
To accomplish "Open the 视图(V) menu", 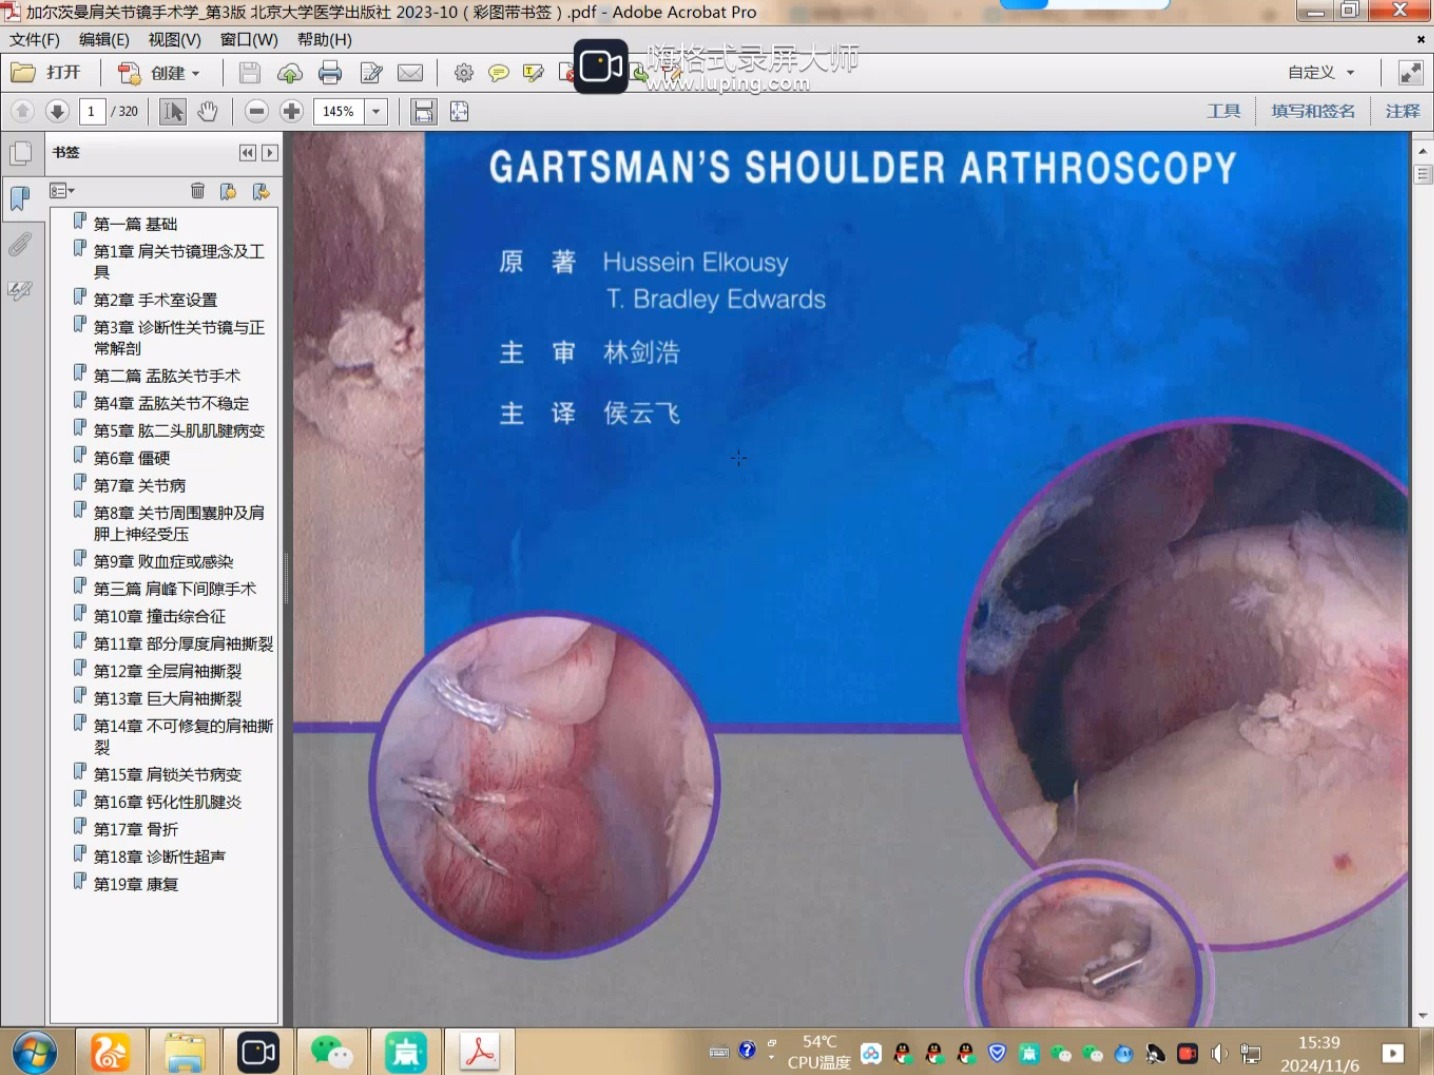I will (x=175, y=40).
